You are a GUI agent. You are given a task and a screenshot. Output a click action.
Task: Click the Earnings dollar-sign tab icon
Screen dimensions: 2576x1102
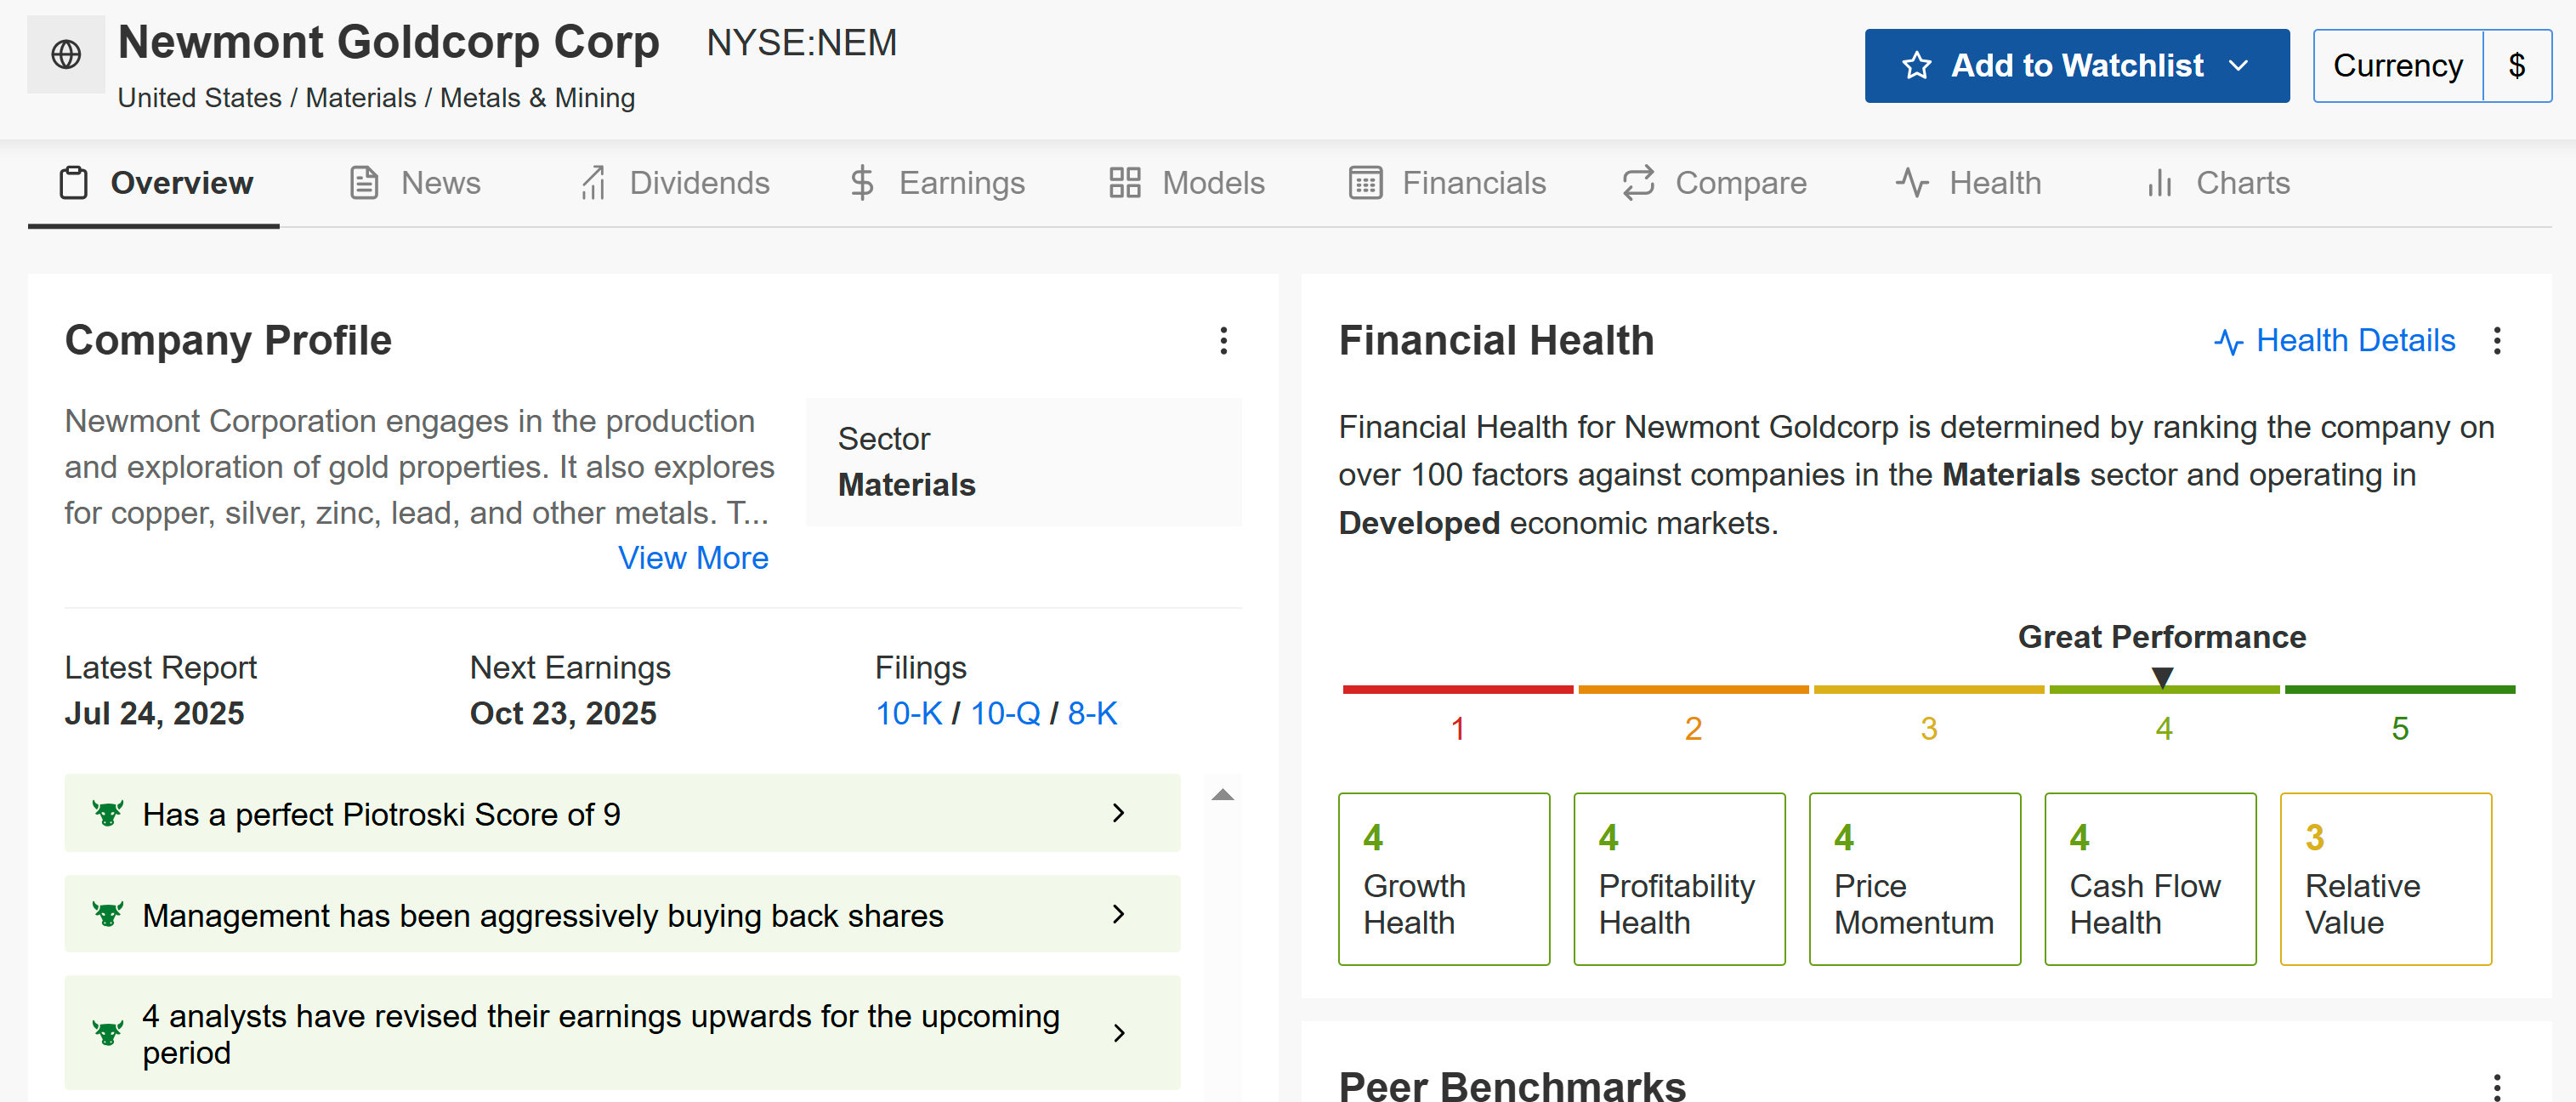[x=861, y=183]
